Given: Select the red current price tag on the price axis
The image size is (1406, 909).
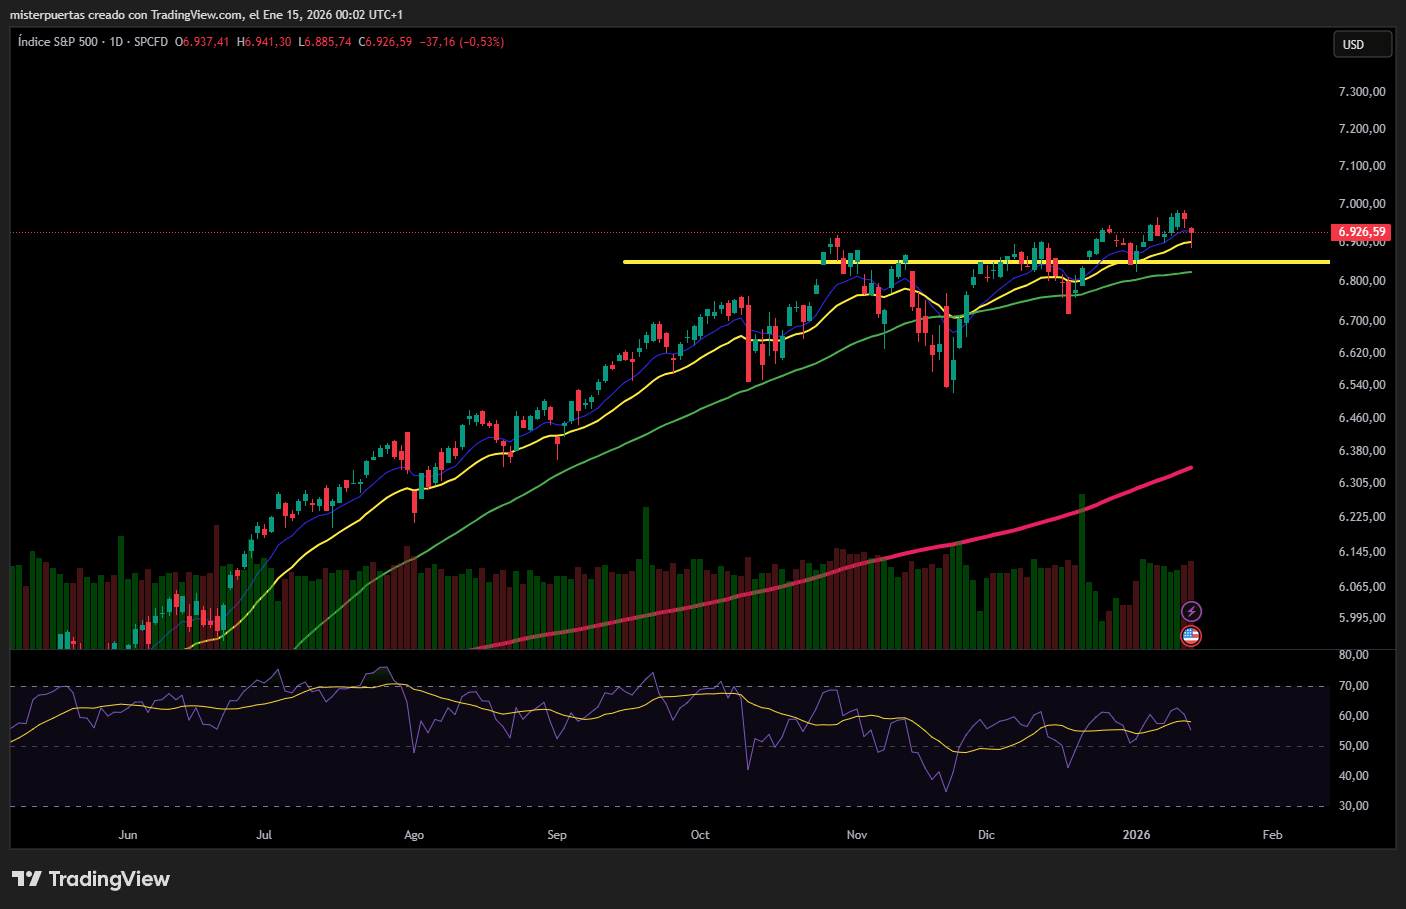Looking at the screenshot, I should [x=1362, y=232].
